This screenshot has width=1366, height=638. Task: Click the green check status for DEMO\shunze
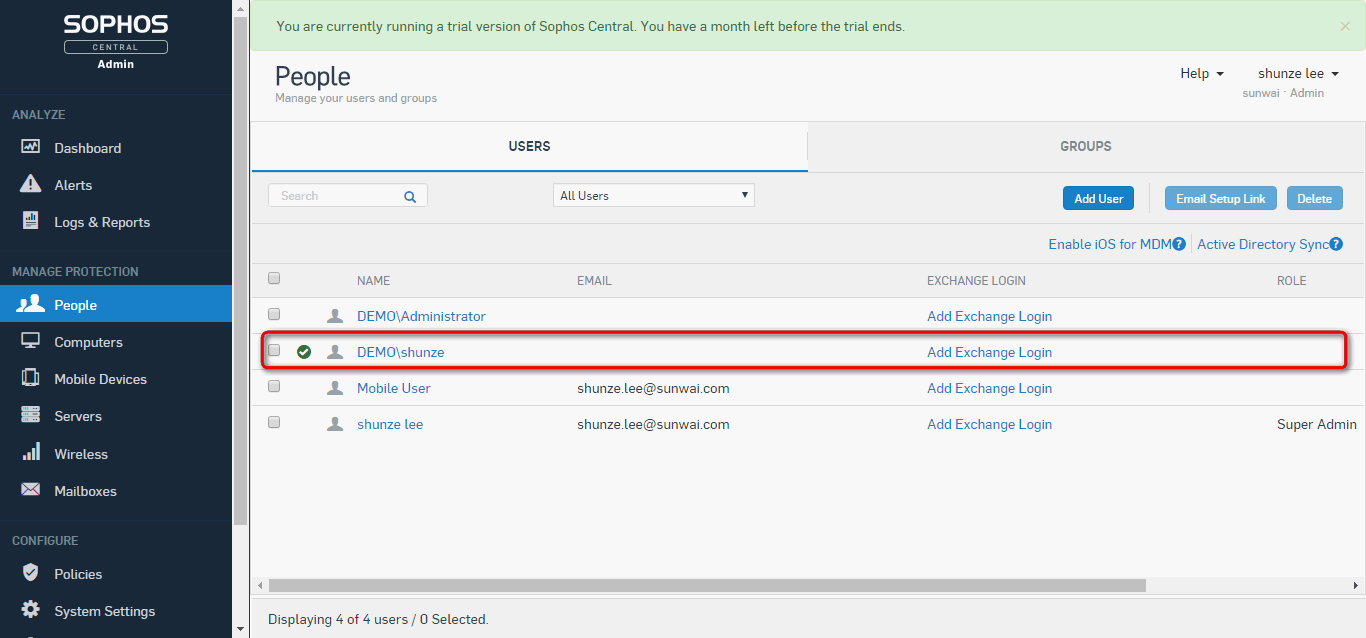point(304,352)
